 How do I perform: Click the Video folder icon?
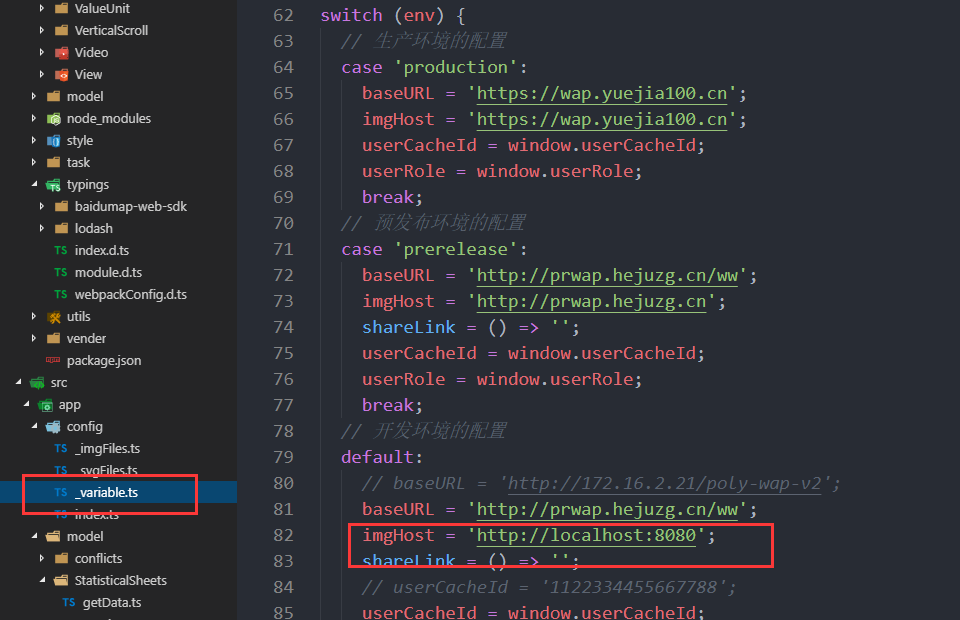[x=61, y=53]
